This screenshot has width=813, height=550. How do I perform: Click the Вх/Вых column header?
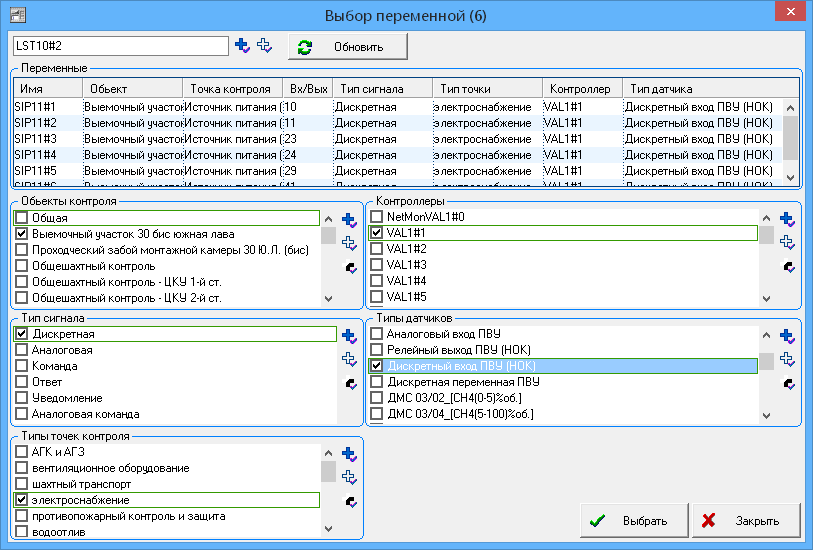[x=308, y=89]
